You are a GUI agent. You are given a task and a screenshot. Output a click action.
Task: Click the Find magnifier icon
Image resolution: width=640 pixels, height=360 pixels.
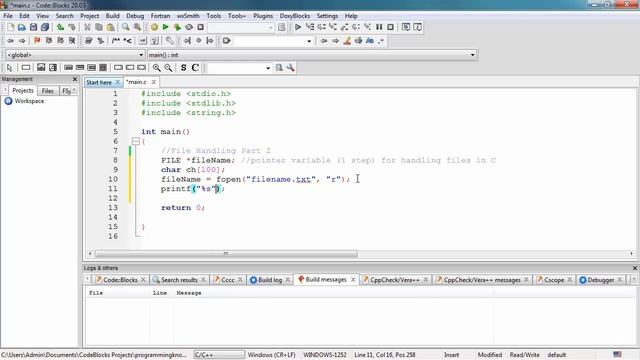click(126, 27)
